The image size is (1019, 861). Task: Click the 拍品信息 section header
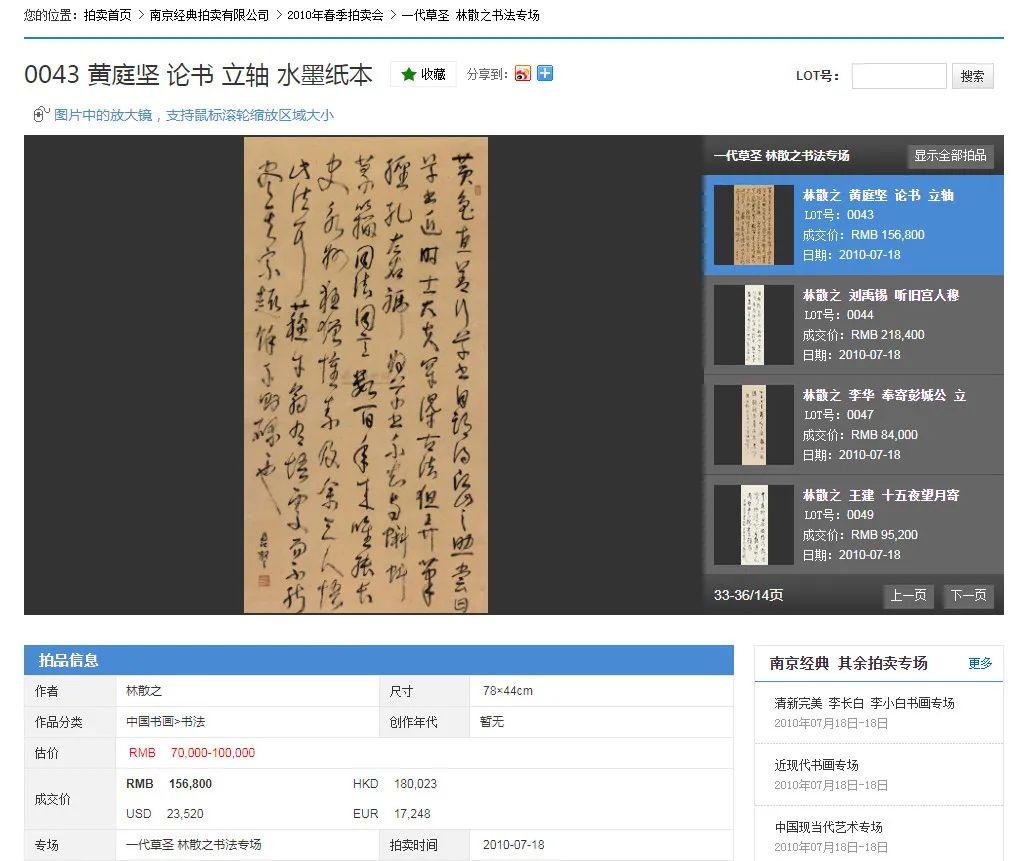[379, 660]
